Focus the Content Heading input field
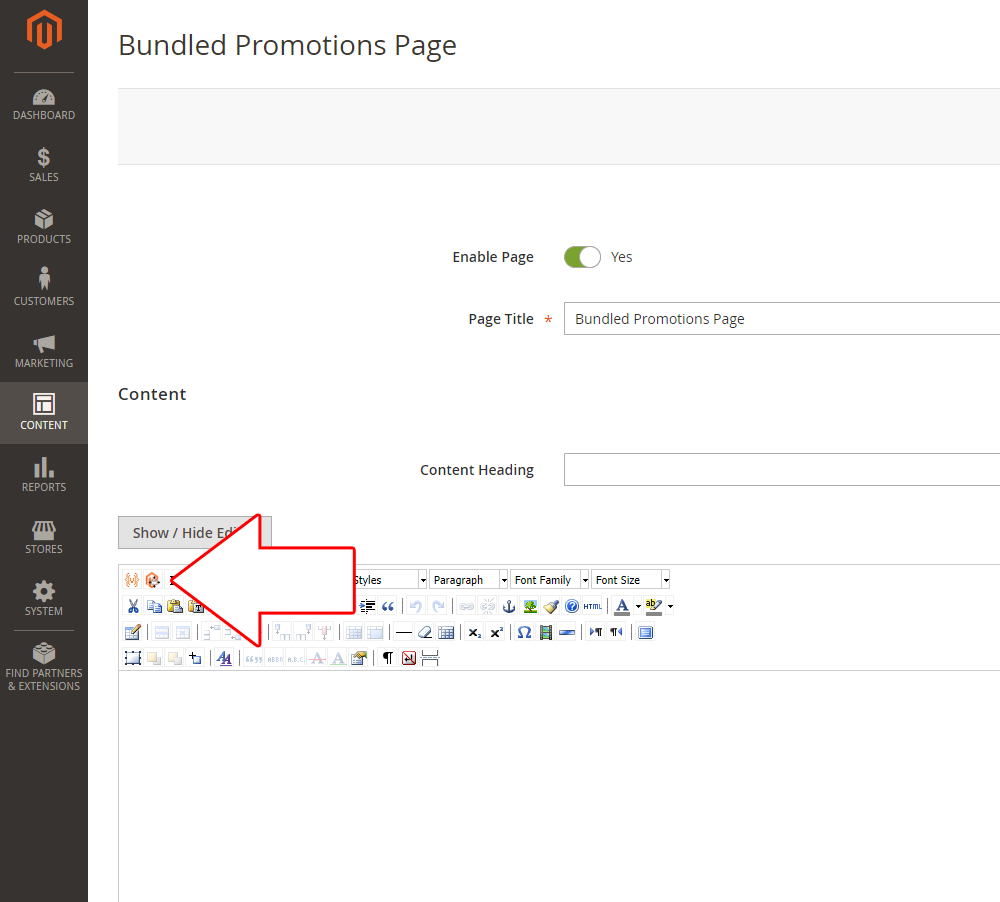 pyautogui.click(x=782, y=469)
